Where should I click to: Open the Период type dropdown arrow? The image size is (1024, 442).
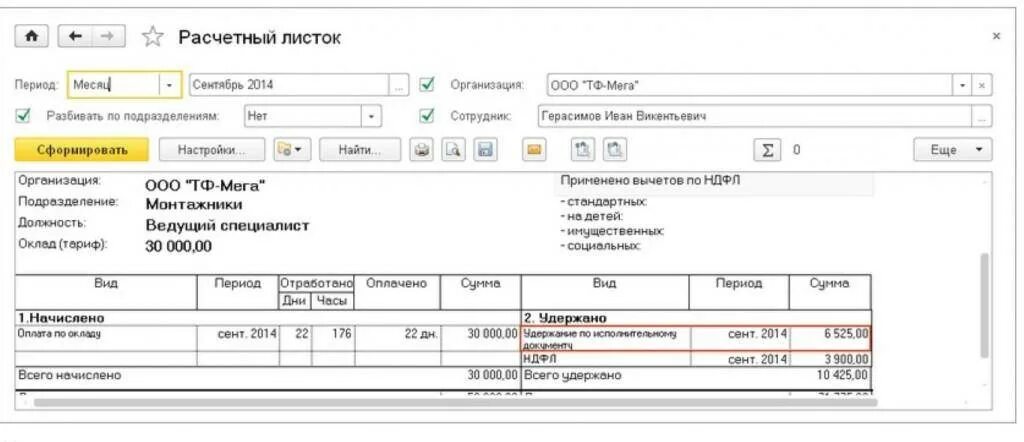[x=170, y=85]
